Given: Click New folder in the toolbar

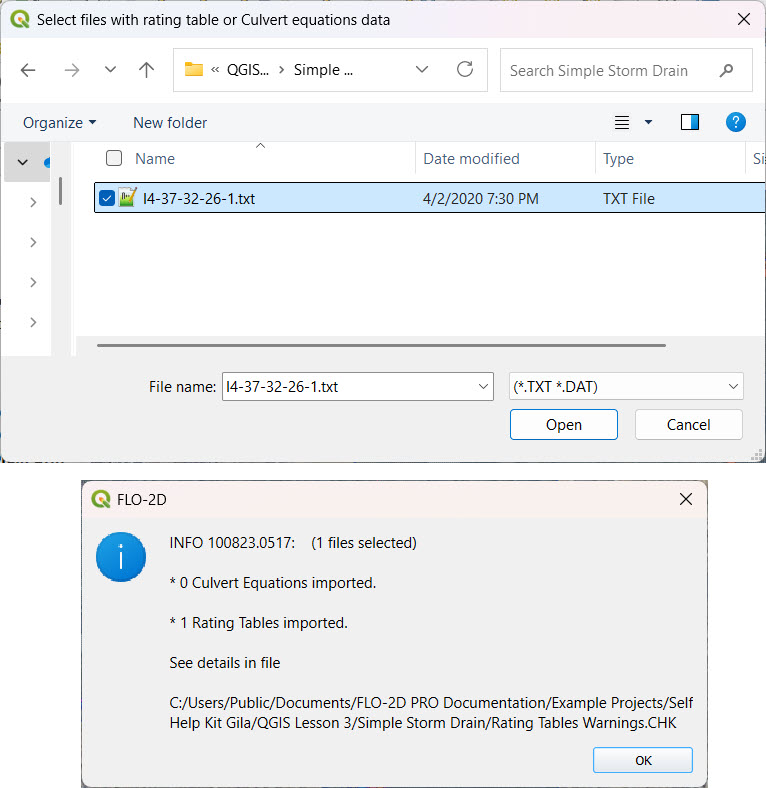Looking at the screenshot, I should click(170, 122).
